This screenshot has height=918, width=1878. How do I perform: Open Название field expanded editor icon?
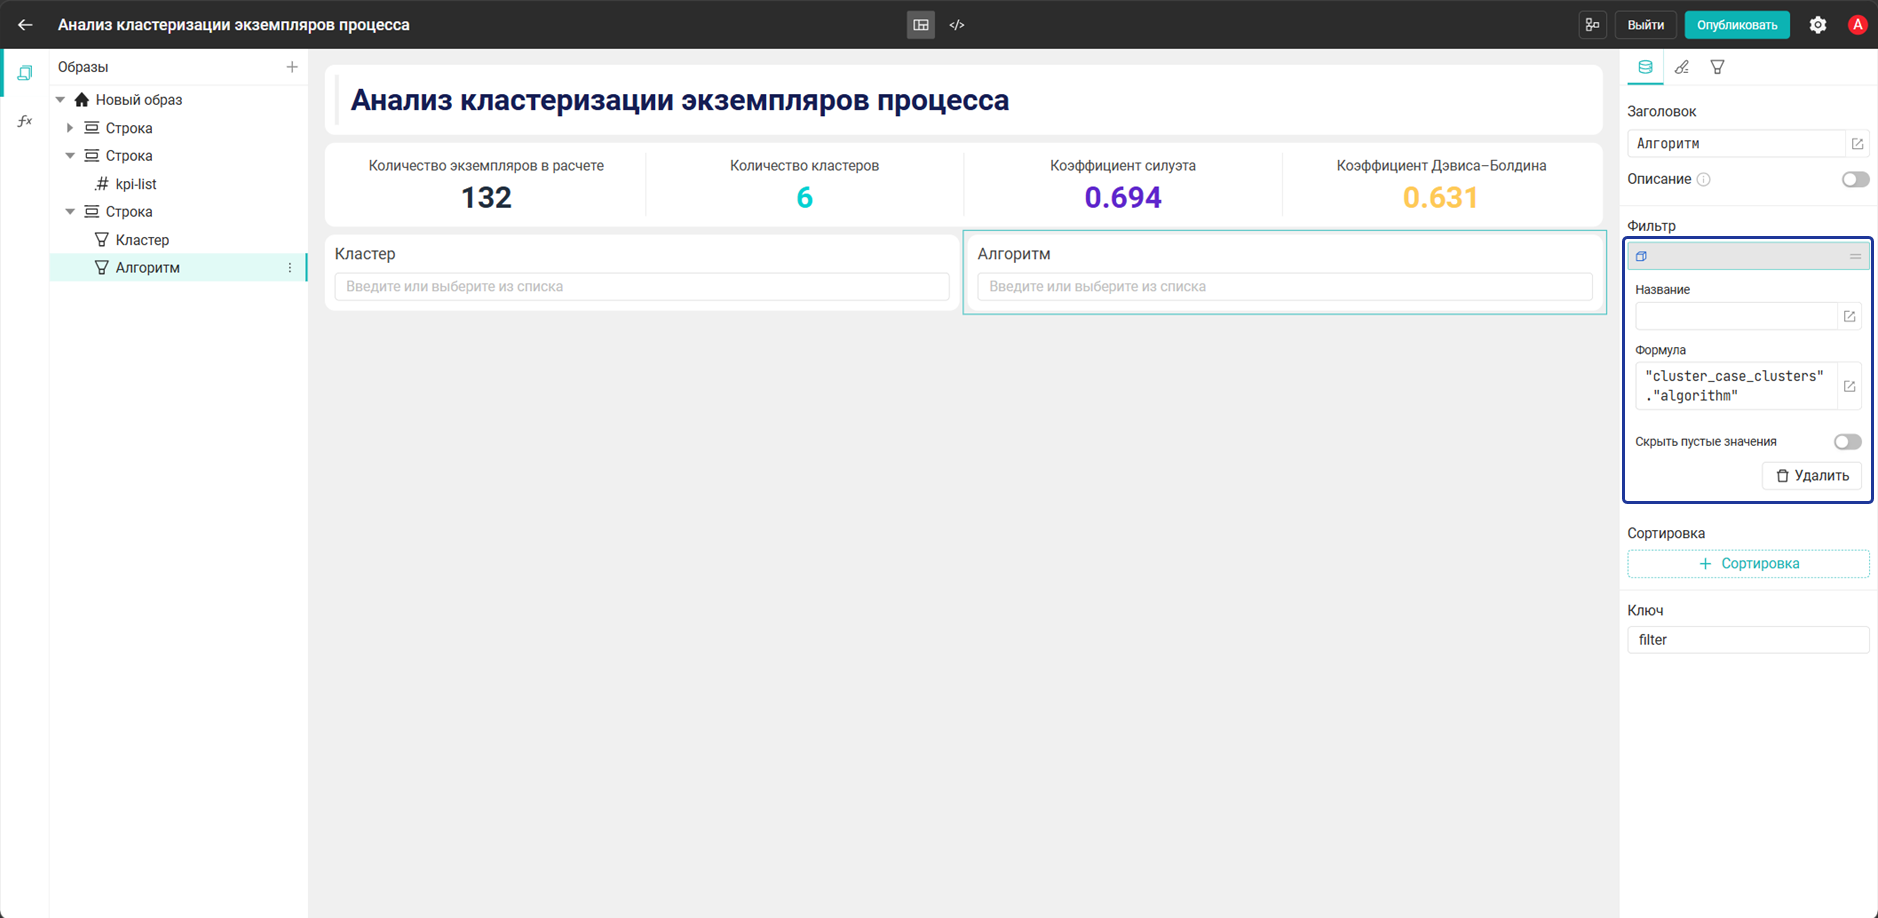1849,317
